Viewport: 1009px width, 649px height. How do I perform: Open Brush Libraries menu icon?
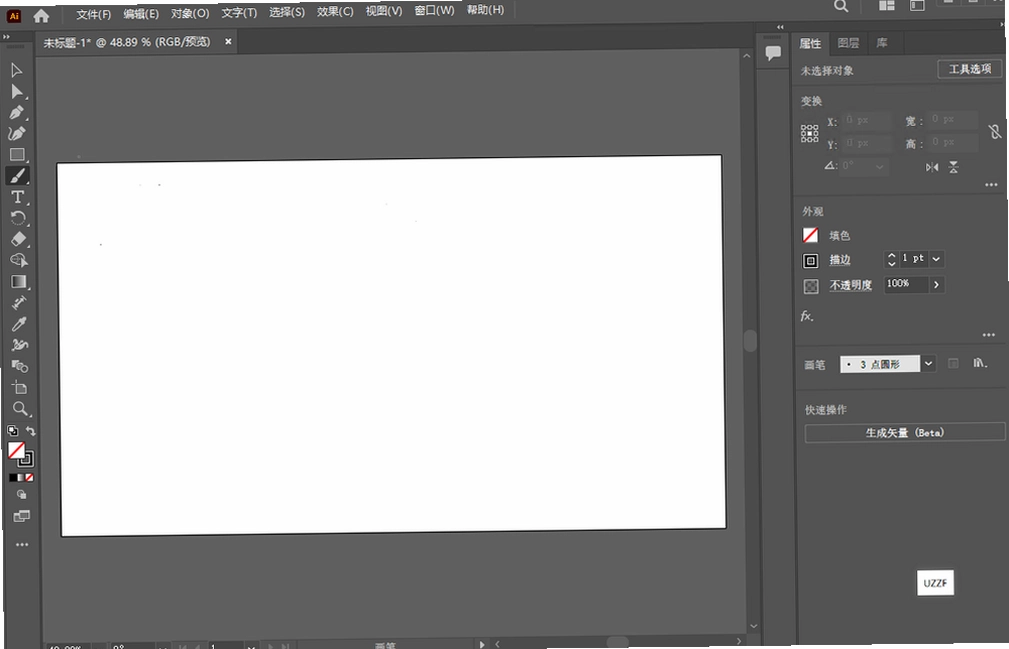(979, 363)
